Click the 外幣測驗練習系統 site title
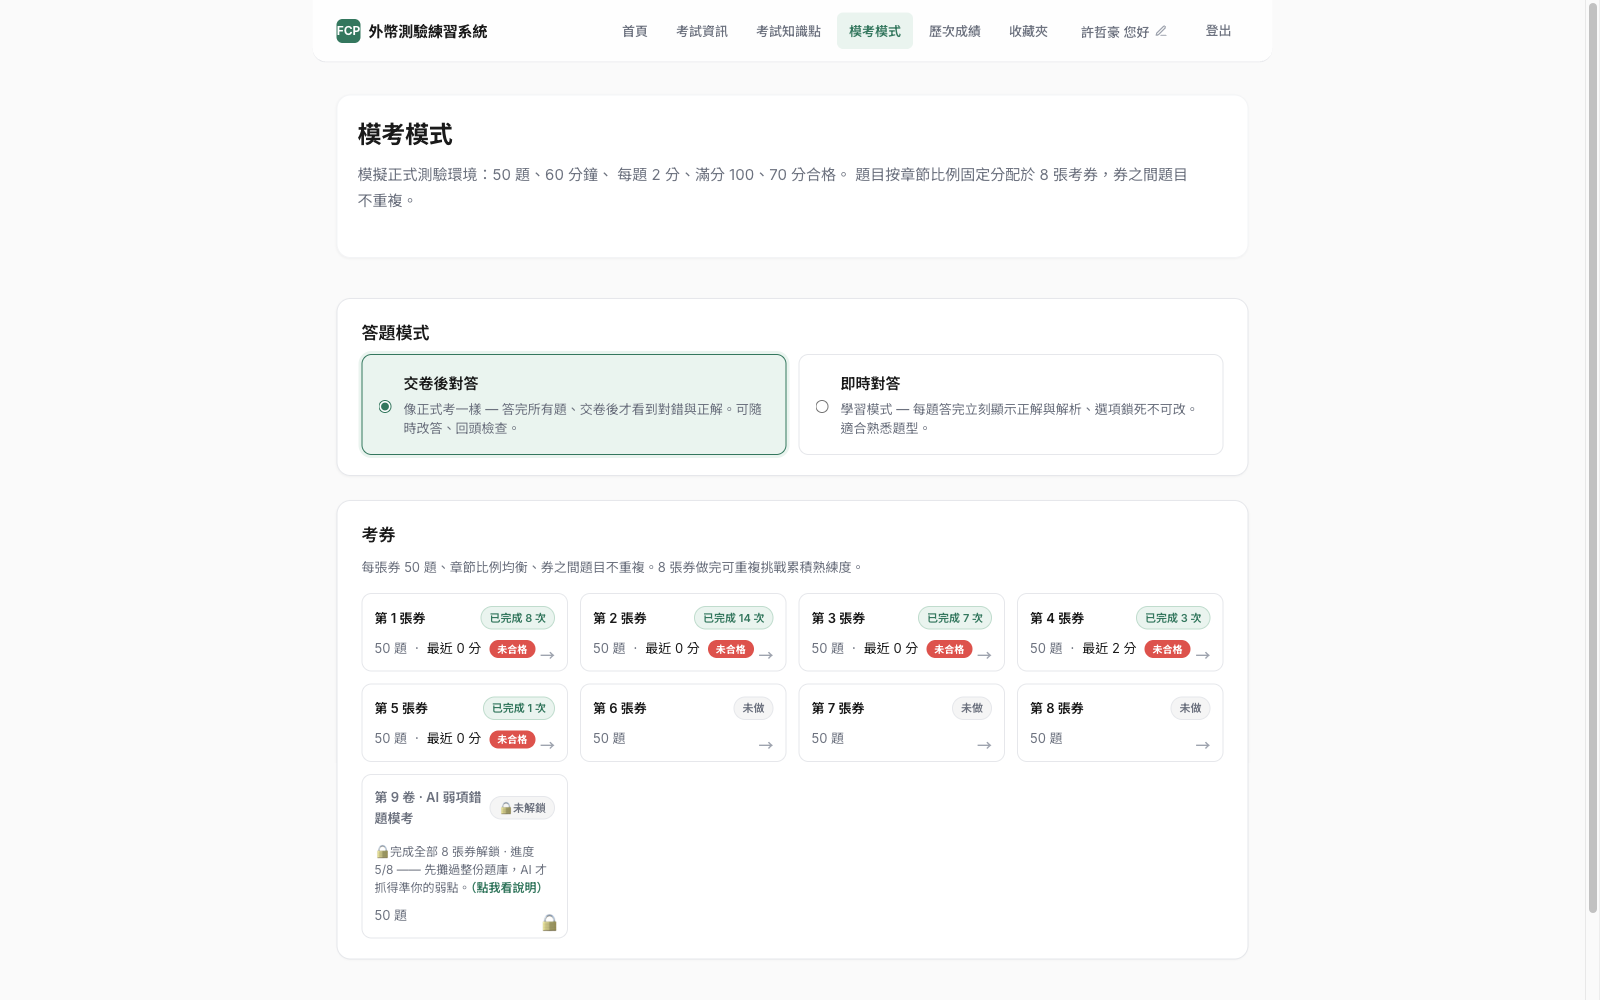 point(428,31)
